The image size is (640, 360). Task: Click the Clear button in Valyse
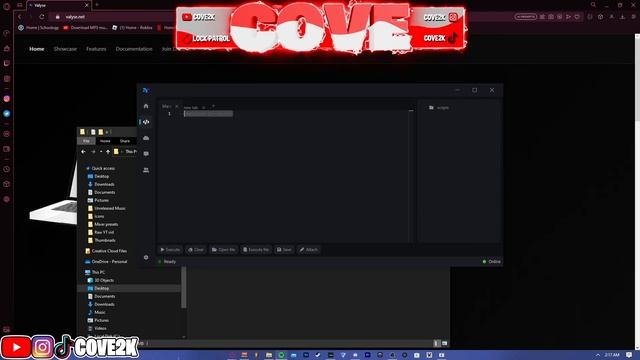click(196, 249)
